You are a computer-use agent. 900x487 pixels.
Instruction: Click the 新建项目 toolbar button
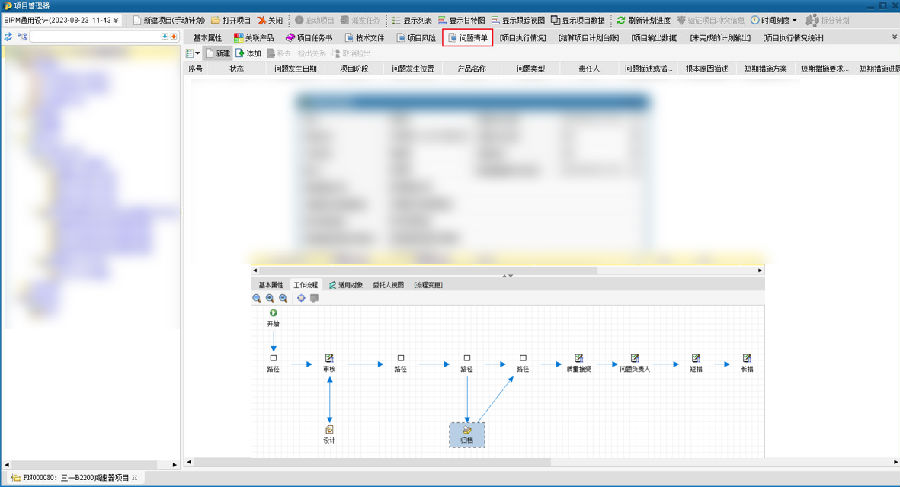pos(167,20)
